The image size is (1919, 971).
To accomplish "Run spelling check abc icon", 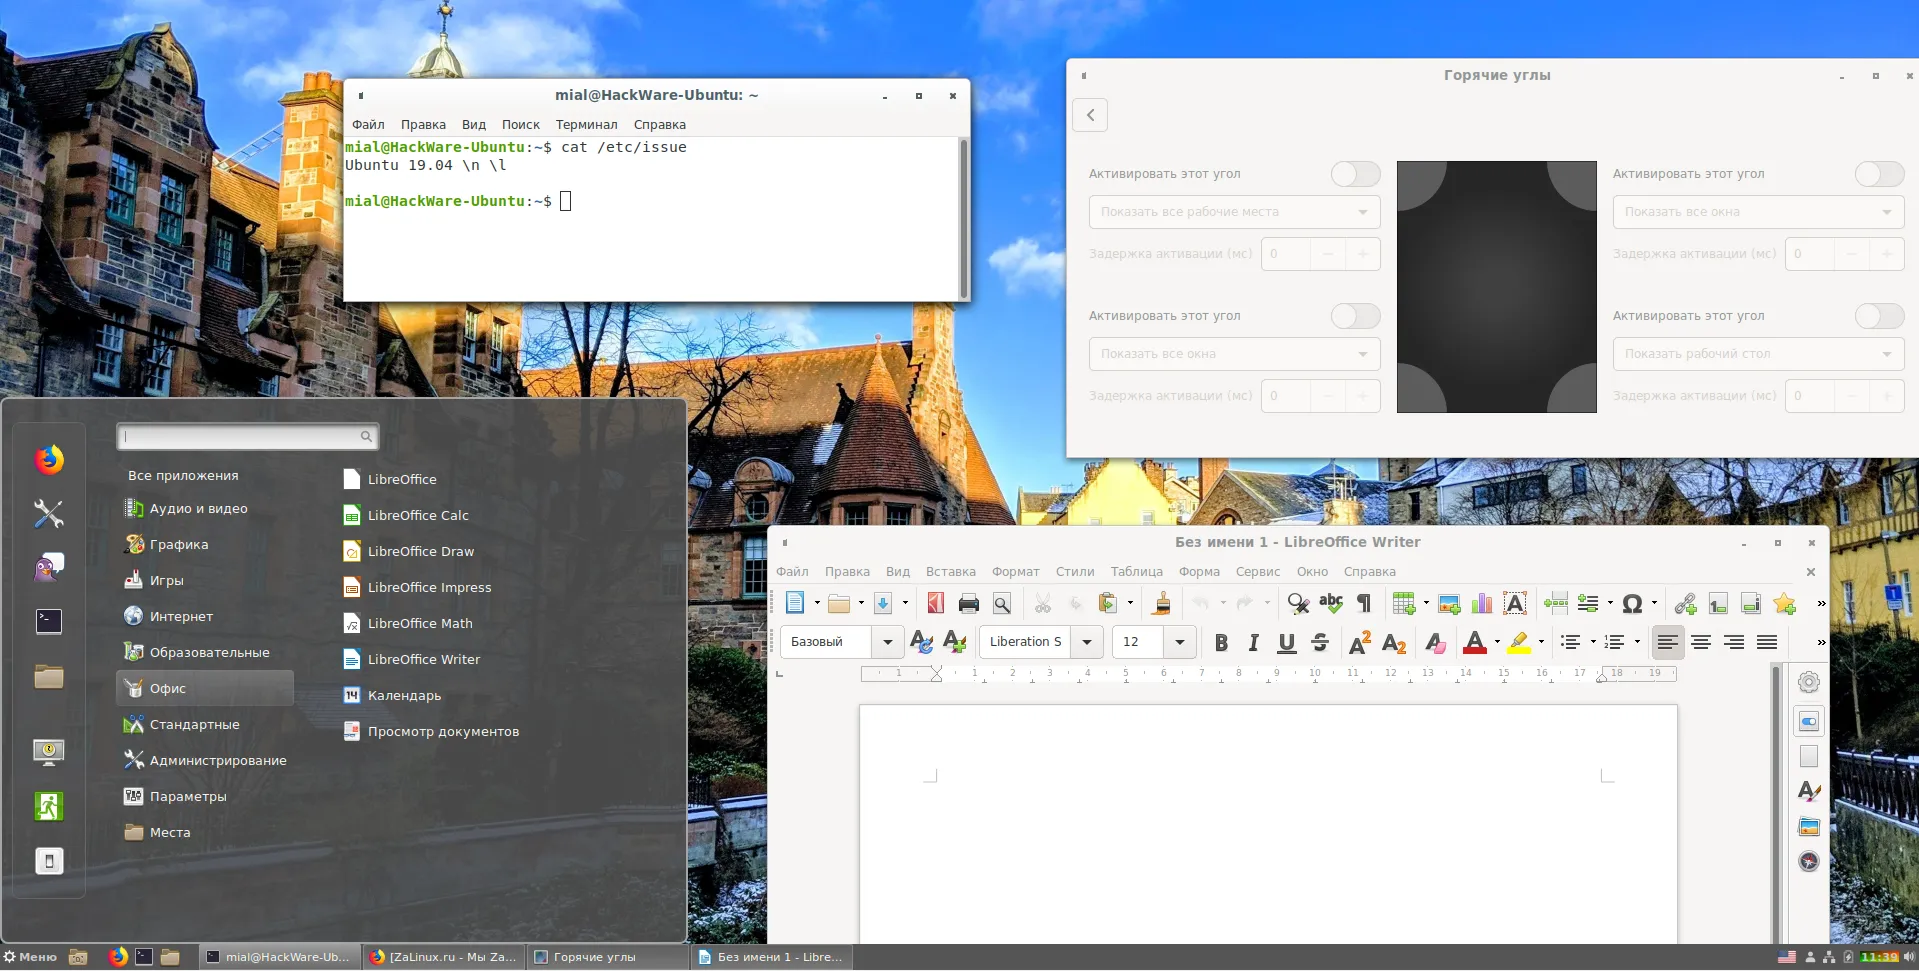I will pyautogui.click(x=1331, y=603).
